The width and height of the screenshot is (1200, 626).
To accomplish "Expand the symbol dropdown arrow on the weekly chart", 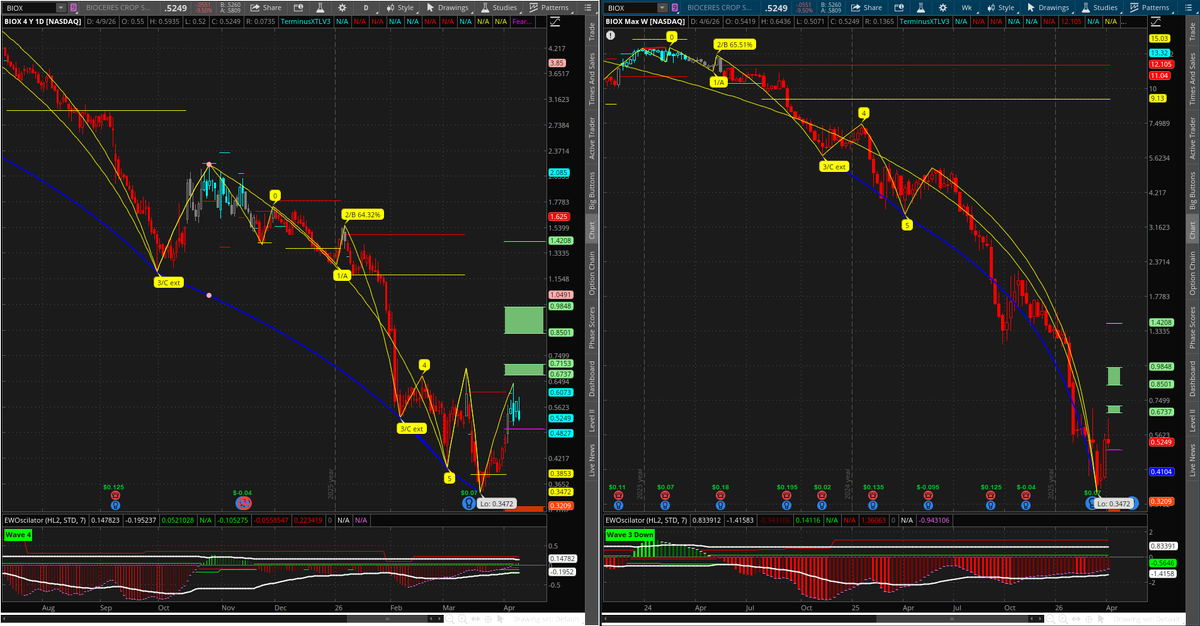I will click(661, 8).
